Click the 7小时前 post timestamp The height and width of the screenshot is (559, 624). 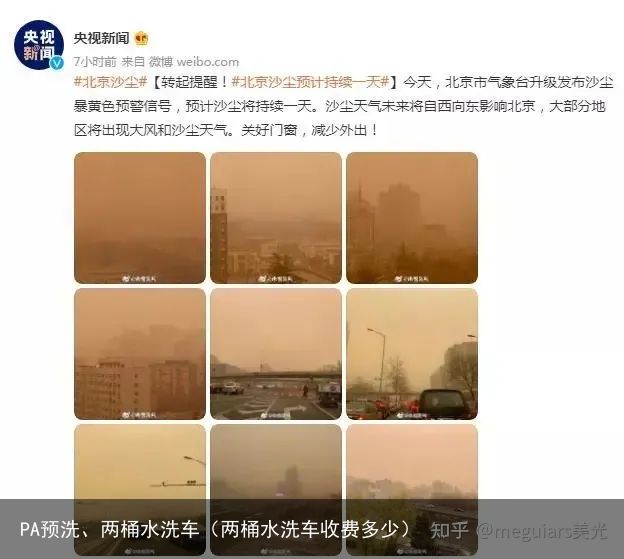[95, 62]
